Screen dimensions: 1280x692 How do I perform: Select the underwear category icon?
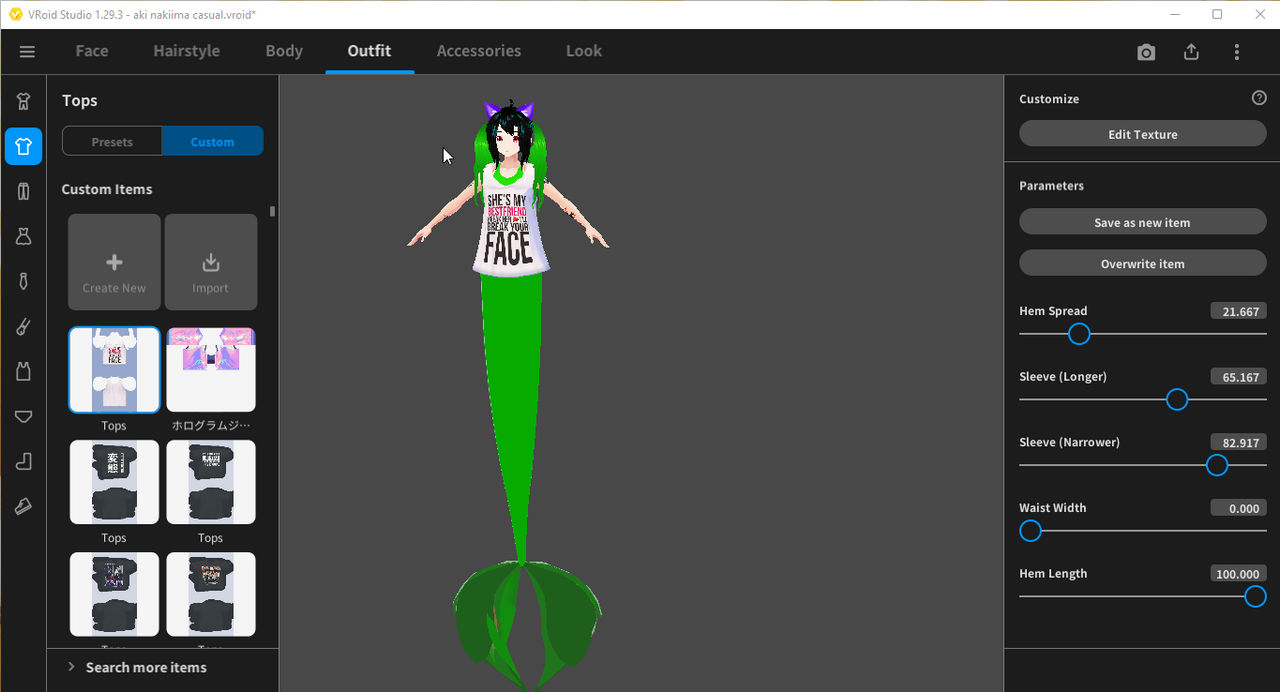(x=23, y=416)
